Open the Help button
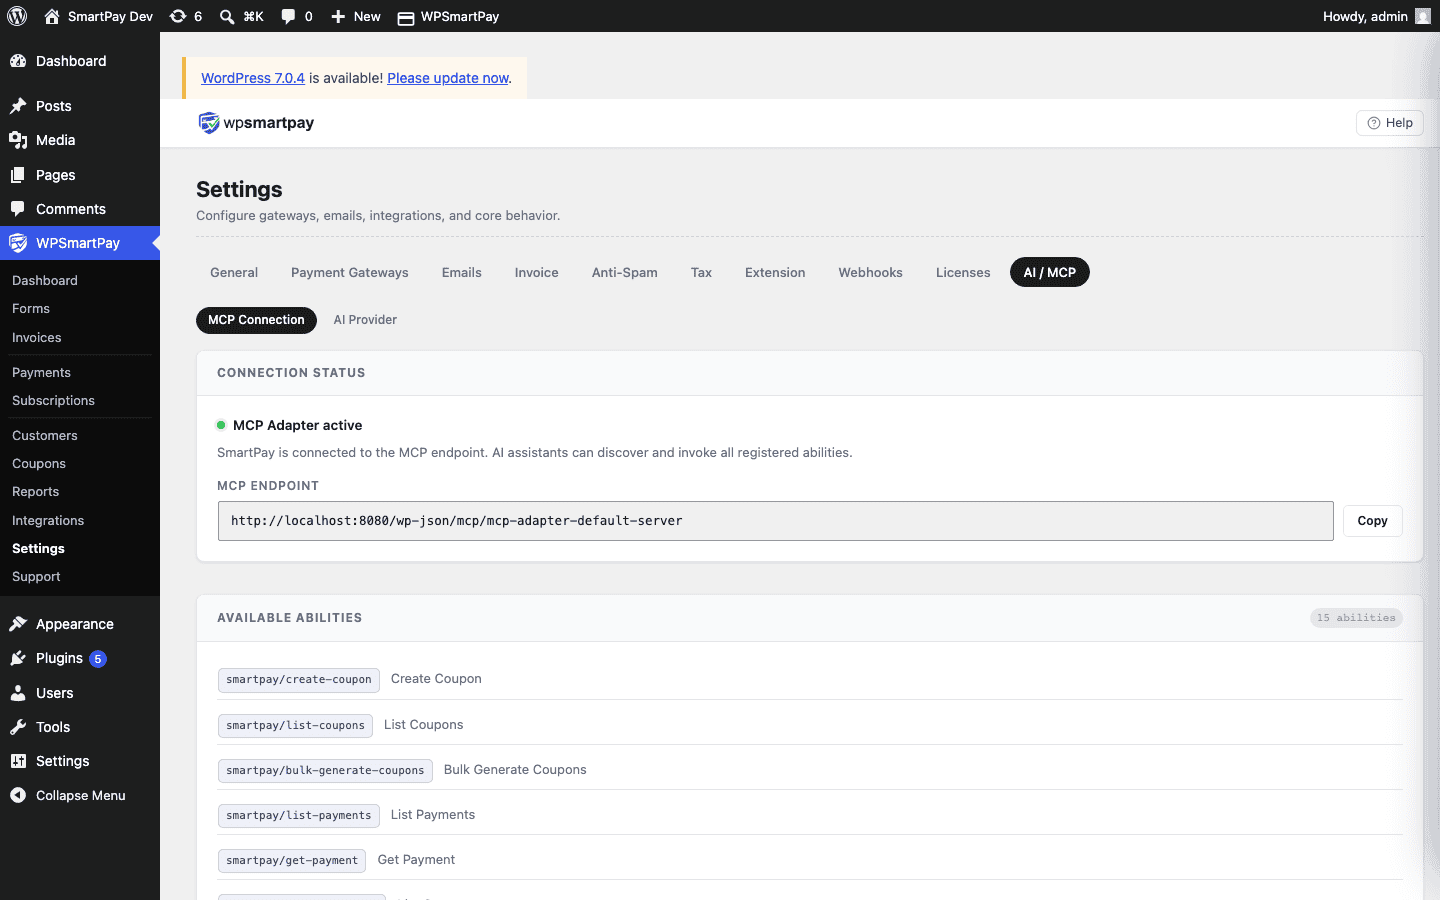Screen dimensions: 1440x900 point(1389,123)
